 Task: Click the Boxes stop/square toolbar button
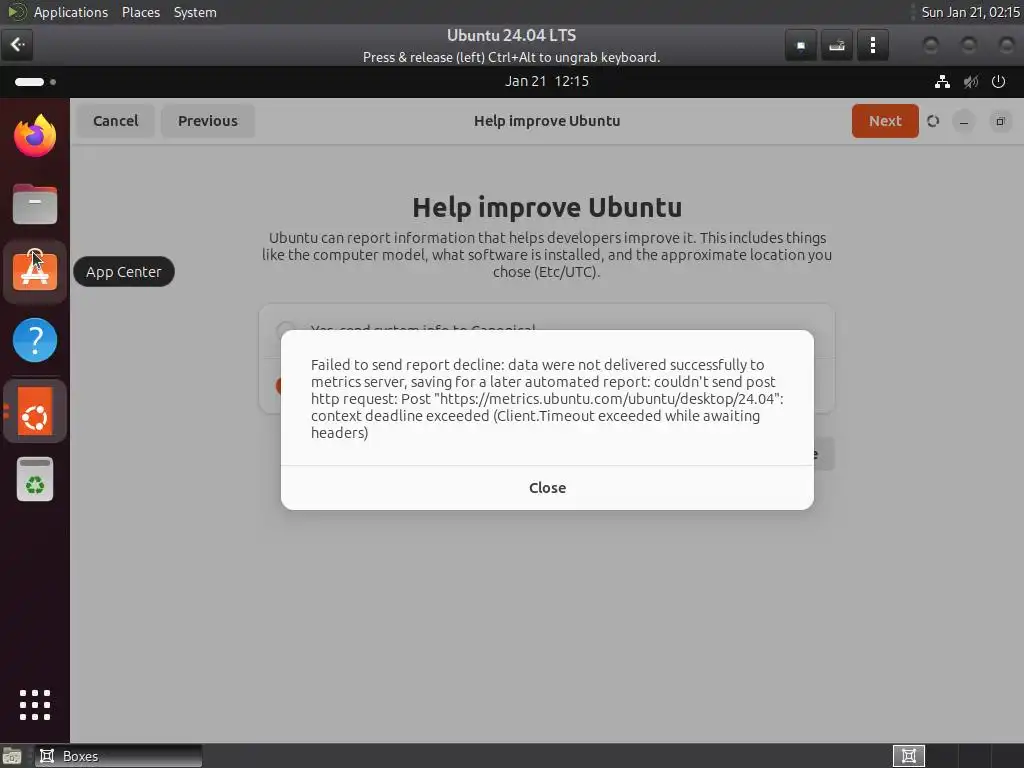[x=801, y=45]
